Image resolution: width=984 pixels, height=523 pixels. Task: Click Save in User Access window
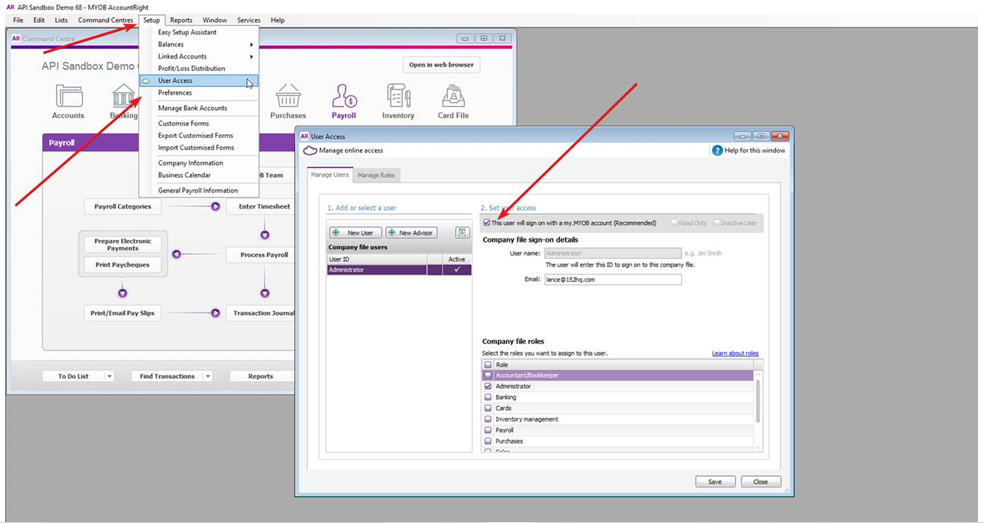(x=715, y=482)
